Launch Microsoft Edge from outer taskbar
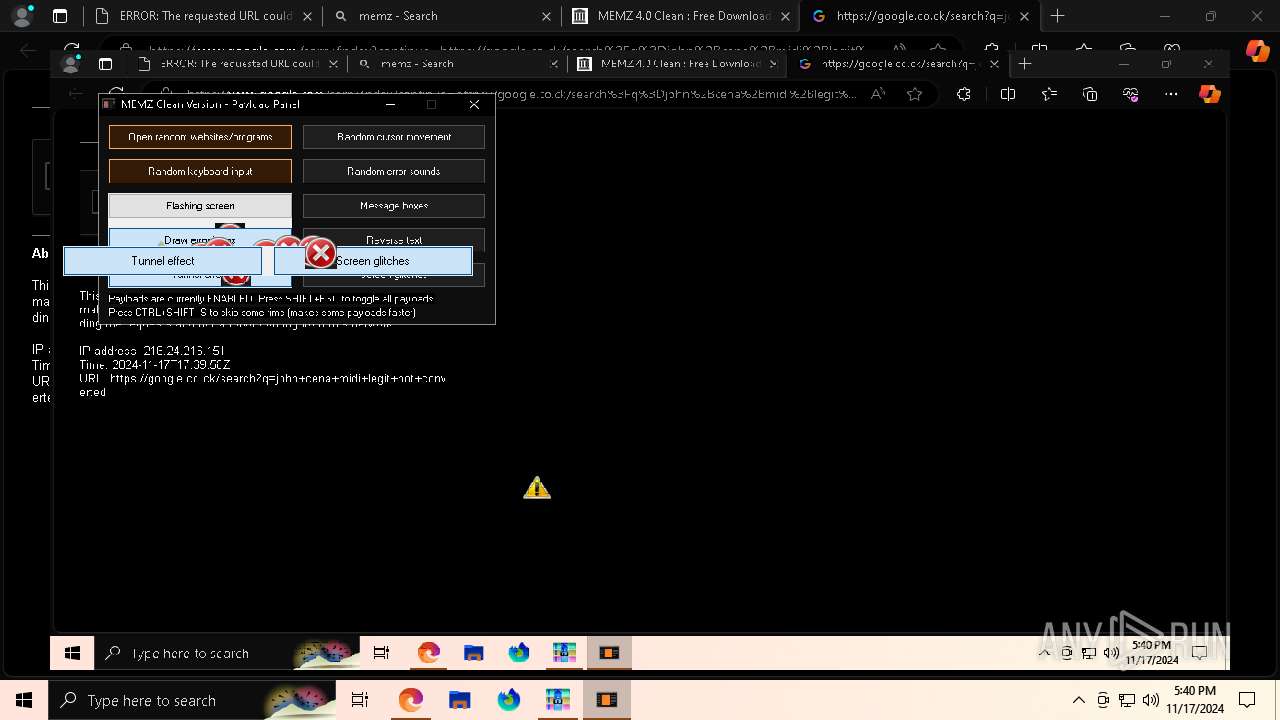The width and height of the screenshot is (1280, 720). point(410,700)
